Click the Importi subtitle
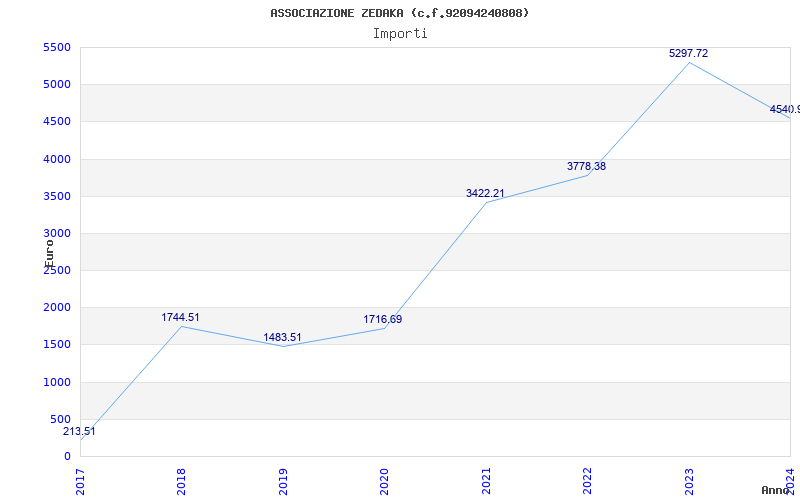Image resolution: width=800 pixels, height=500 pixels. (x=400, y=34)
